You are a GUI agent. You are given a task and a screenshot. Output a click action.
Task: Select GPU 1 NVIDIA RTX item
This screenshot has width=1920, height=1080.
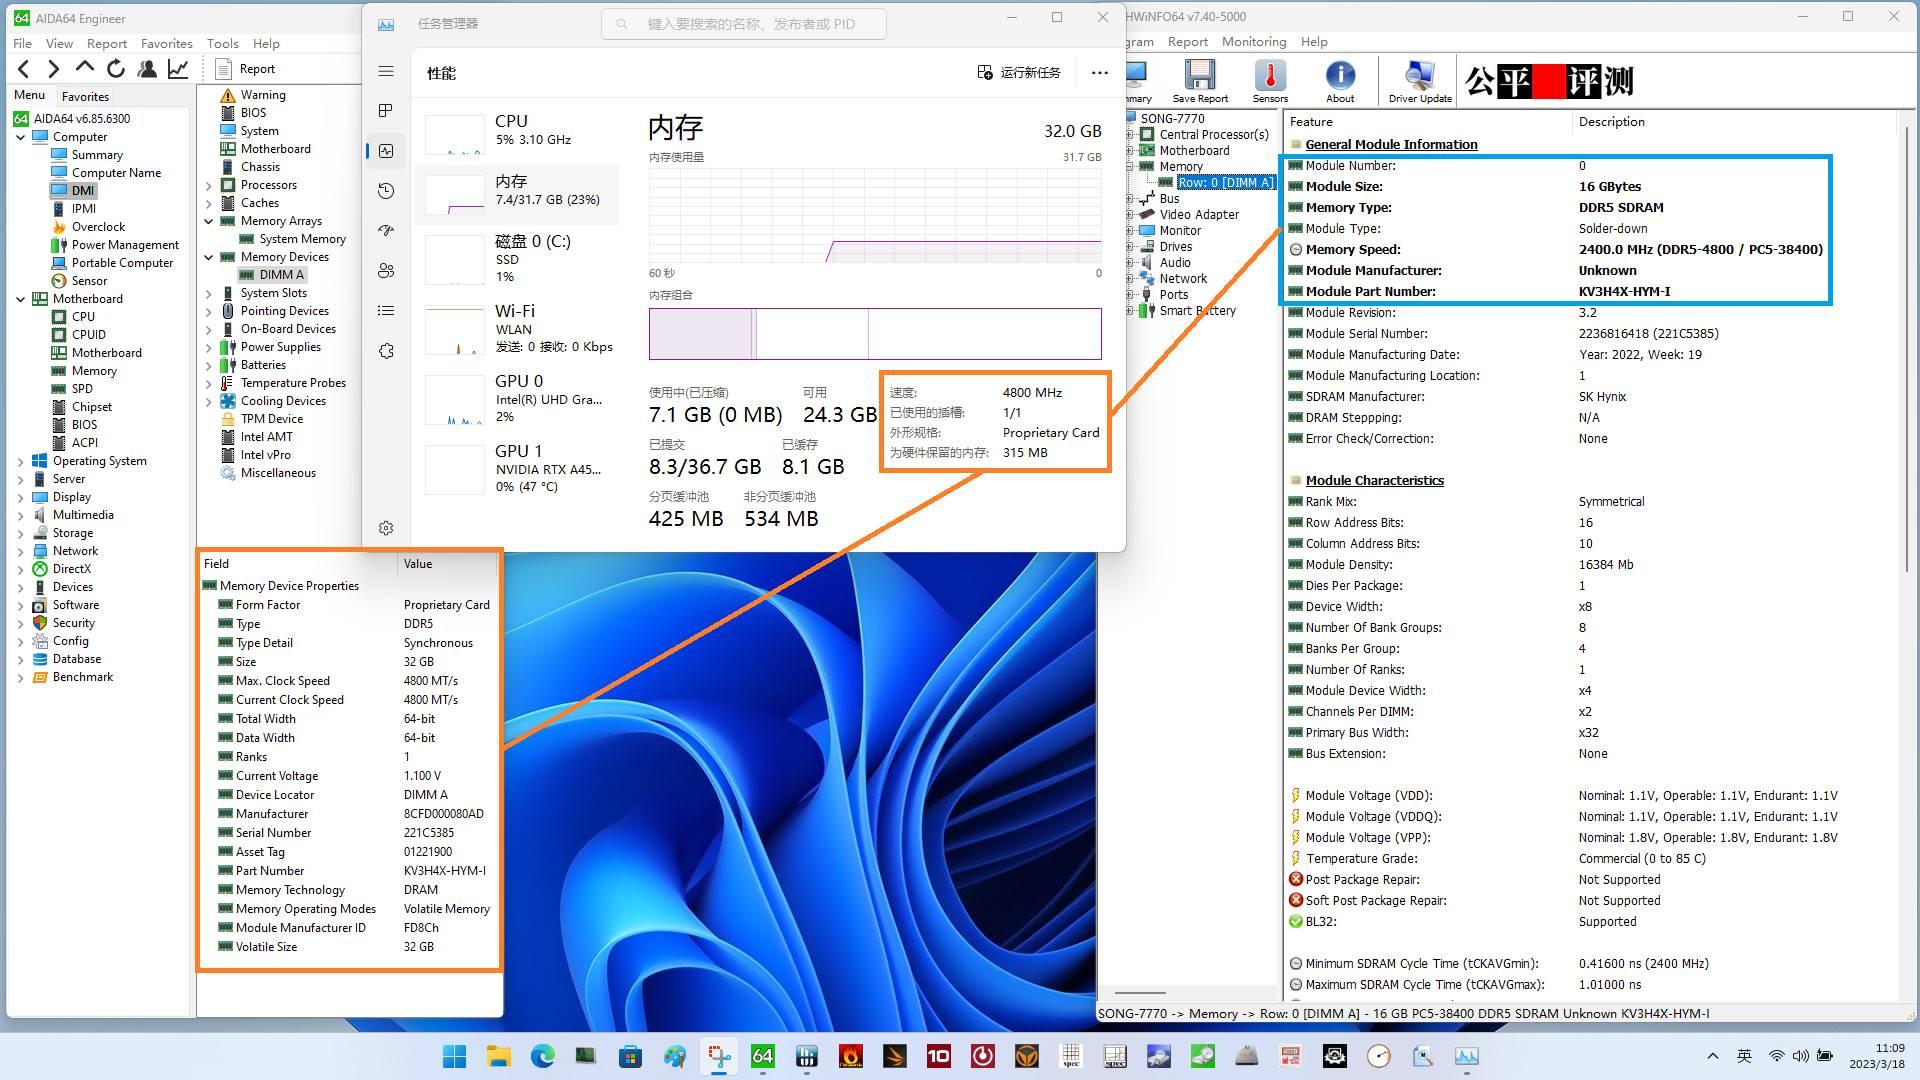pos(518,468)
